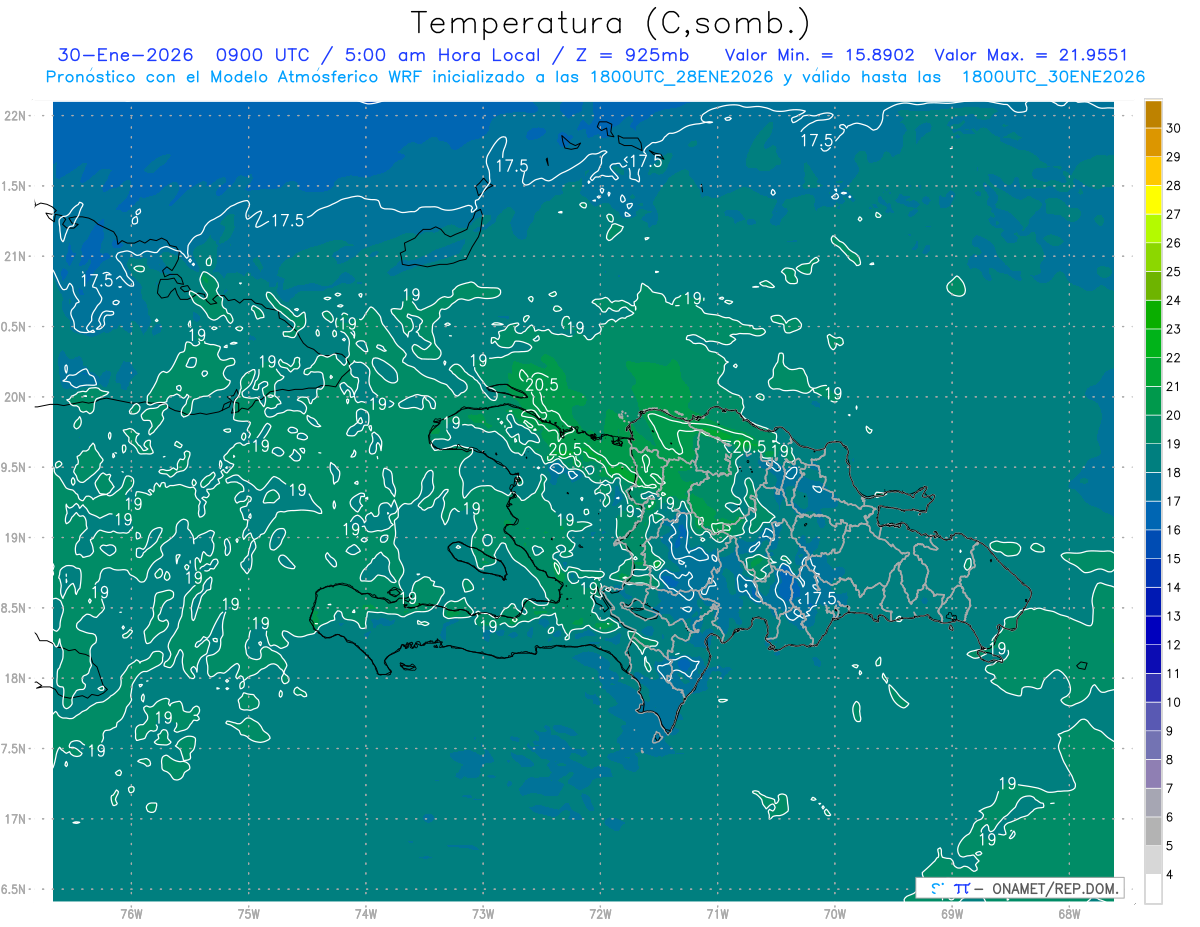The height and width of the screenshot is (927, 1200).
Task: Select the top orange swatch in color scale
Action: 1153,114
